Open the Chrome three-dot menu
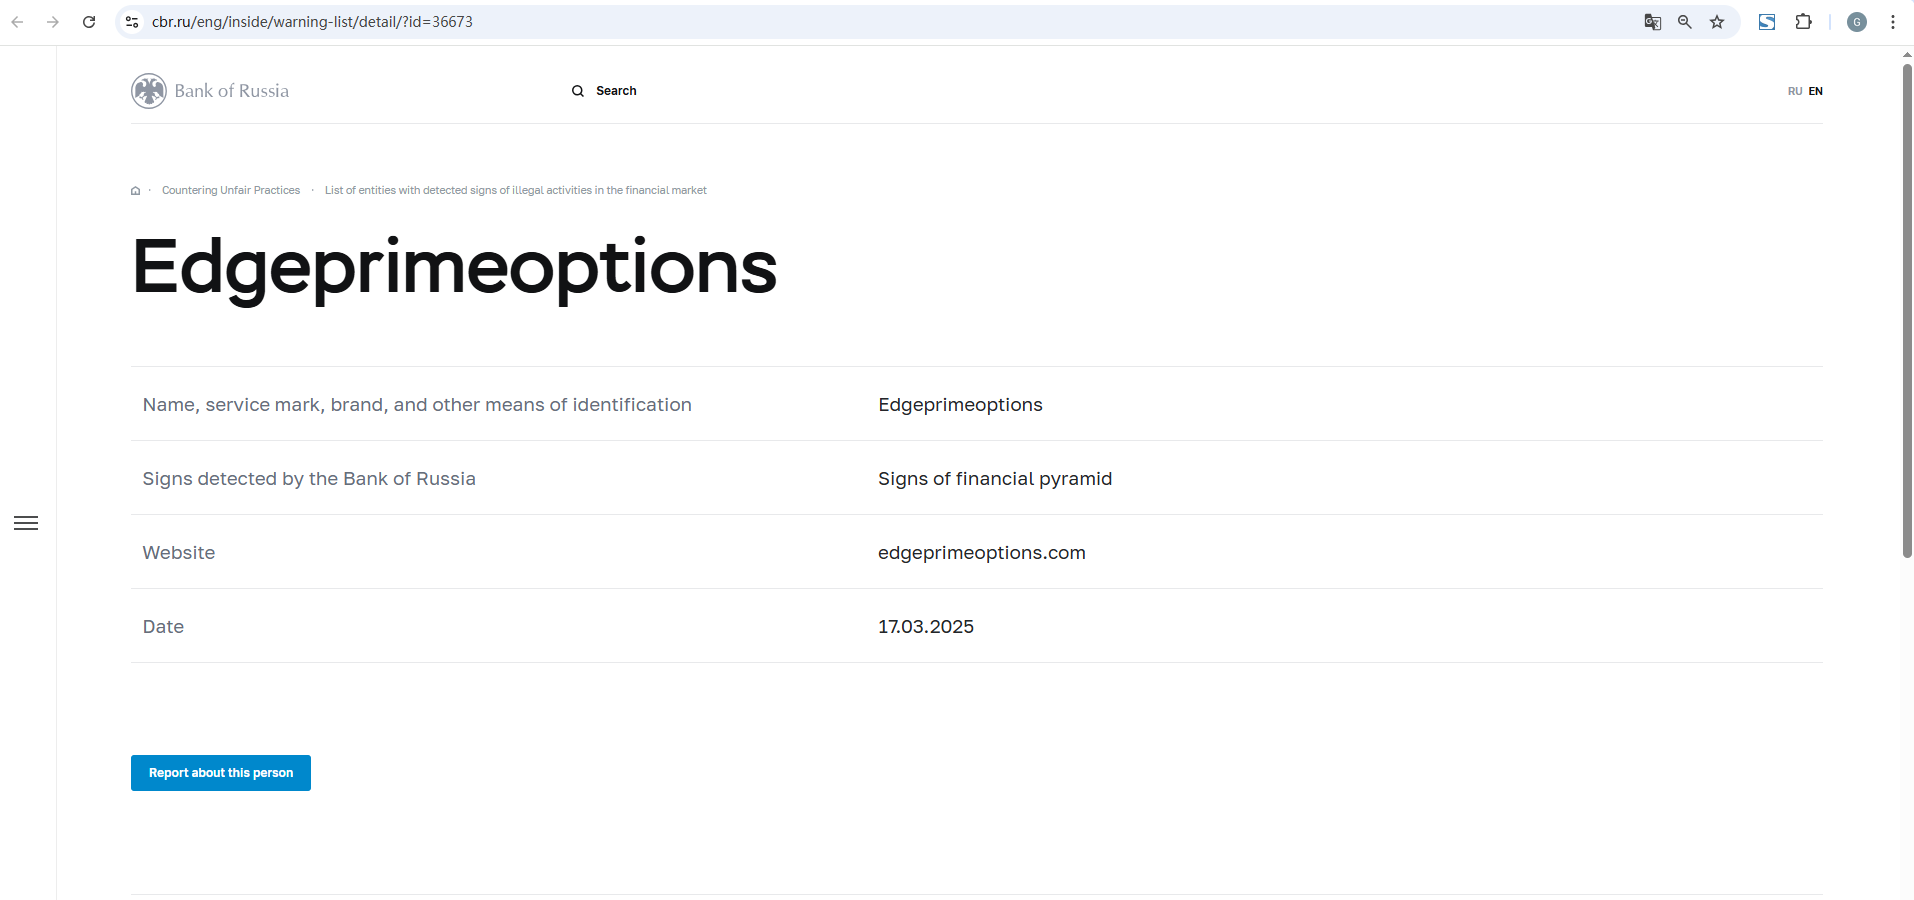The image size is (1914, 900). (x=1893, y=22)
